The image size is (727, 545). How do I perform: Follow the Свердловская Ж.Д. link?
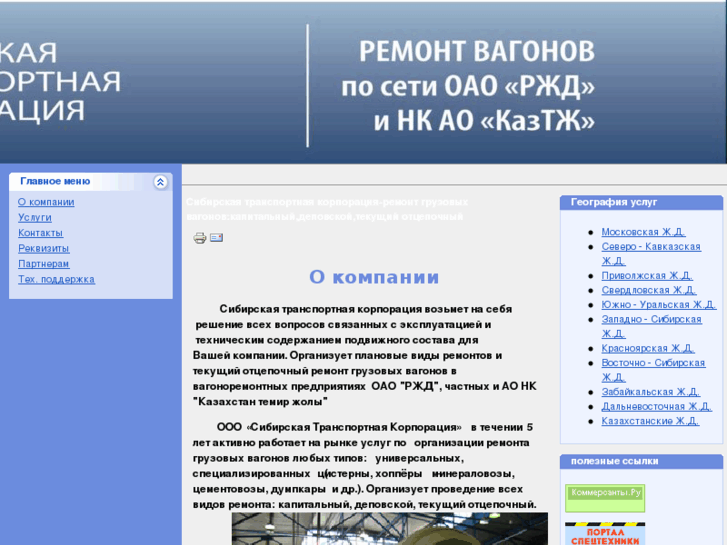click(x=649, y=290)
